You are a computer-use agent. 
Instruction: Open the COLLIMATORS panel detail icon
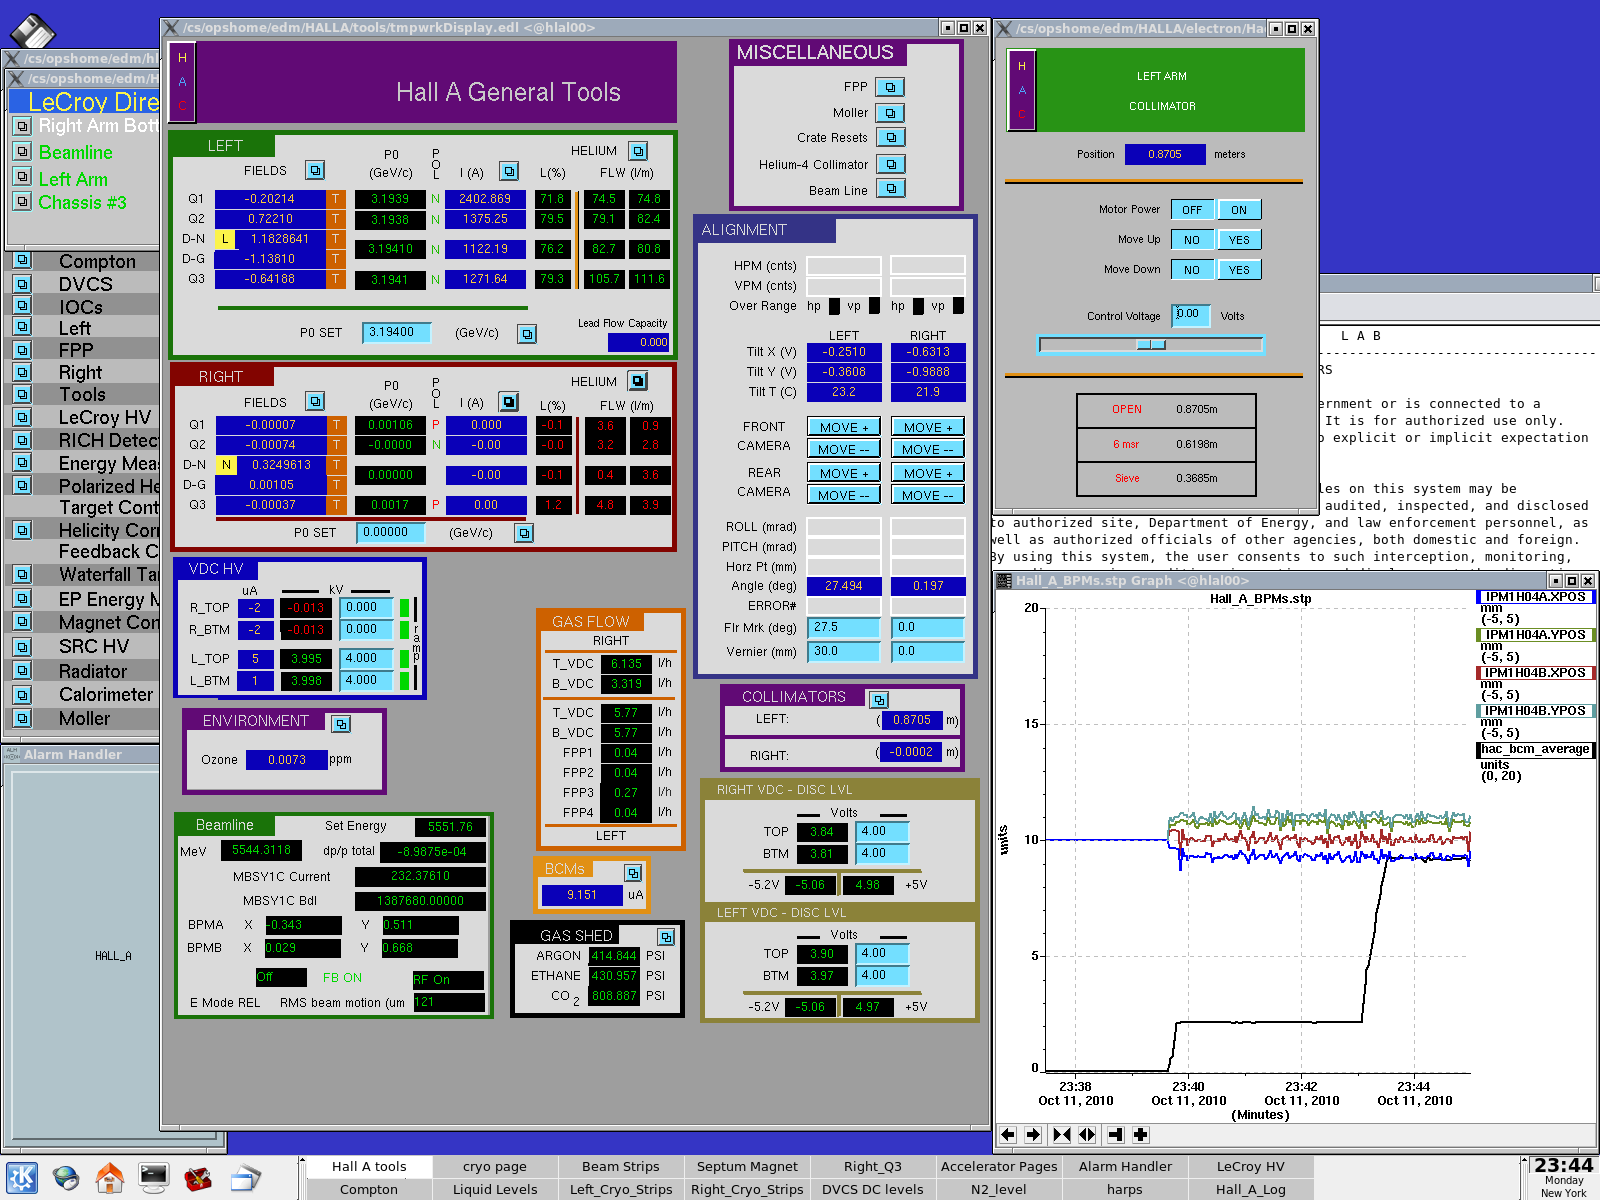(879, 699)
